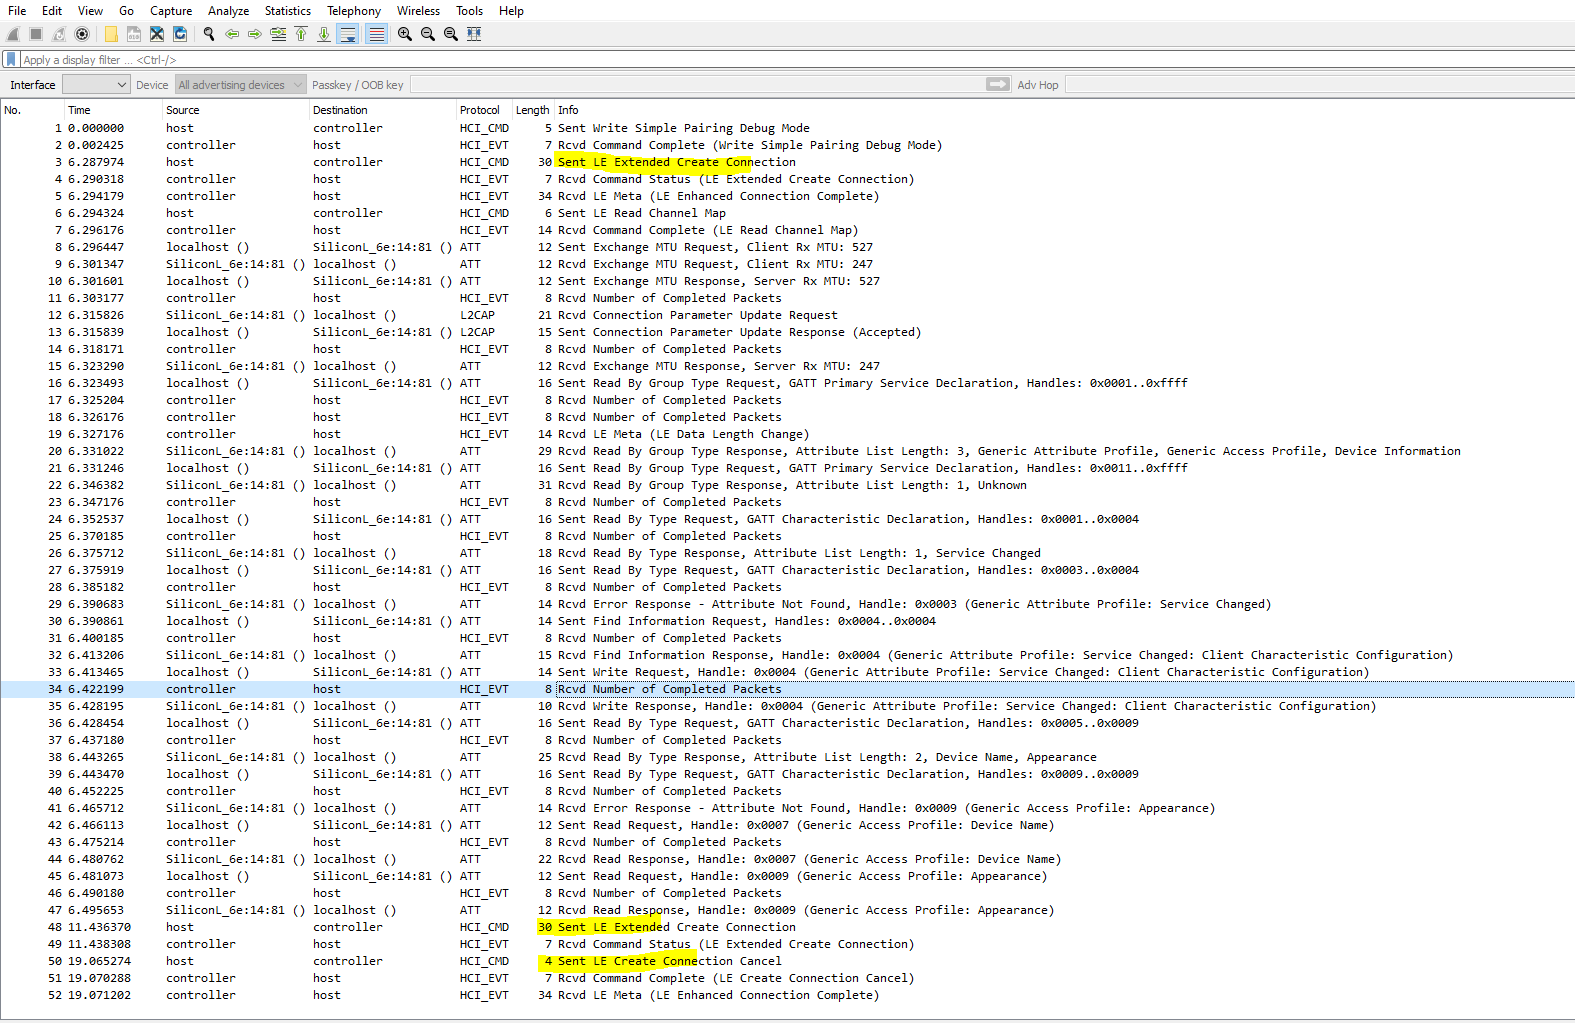
Task: Find a packet magnifier icon
Action: 209,34
